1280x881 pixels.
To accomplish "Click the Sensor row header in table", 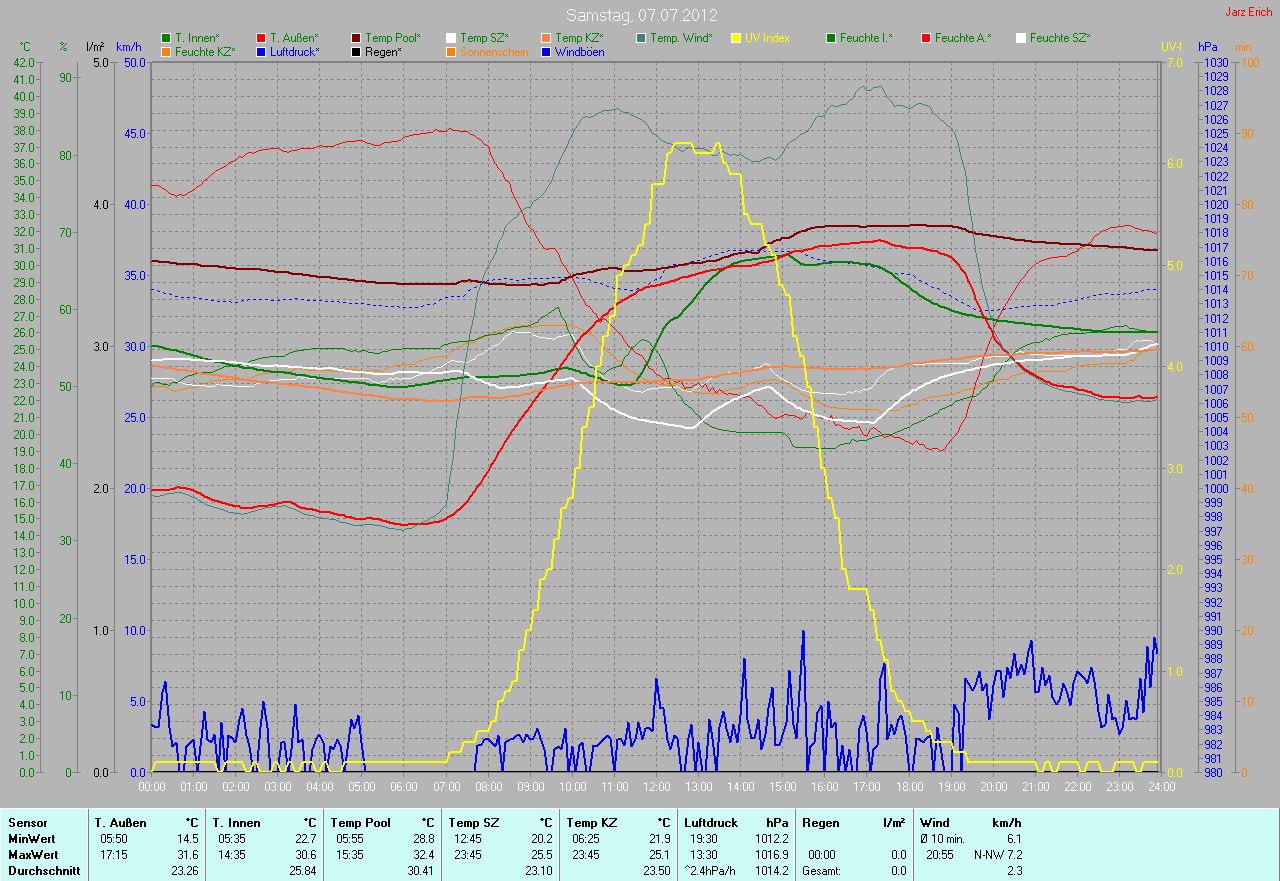I will (x=27, y=823).
